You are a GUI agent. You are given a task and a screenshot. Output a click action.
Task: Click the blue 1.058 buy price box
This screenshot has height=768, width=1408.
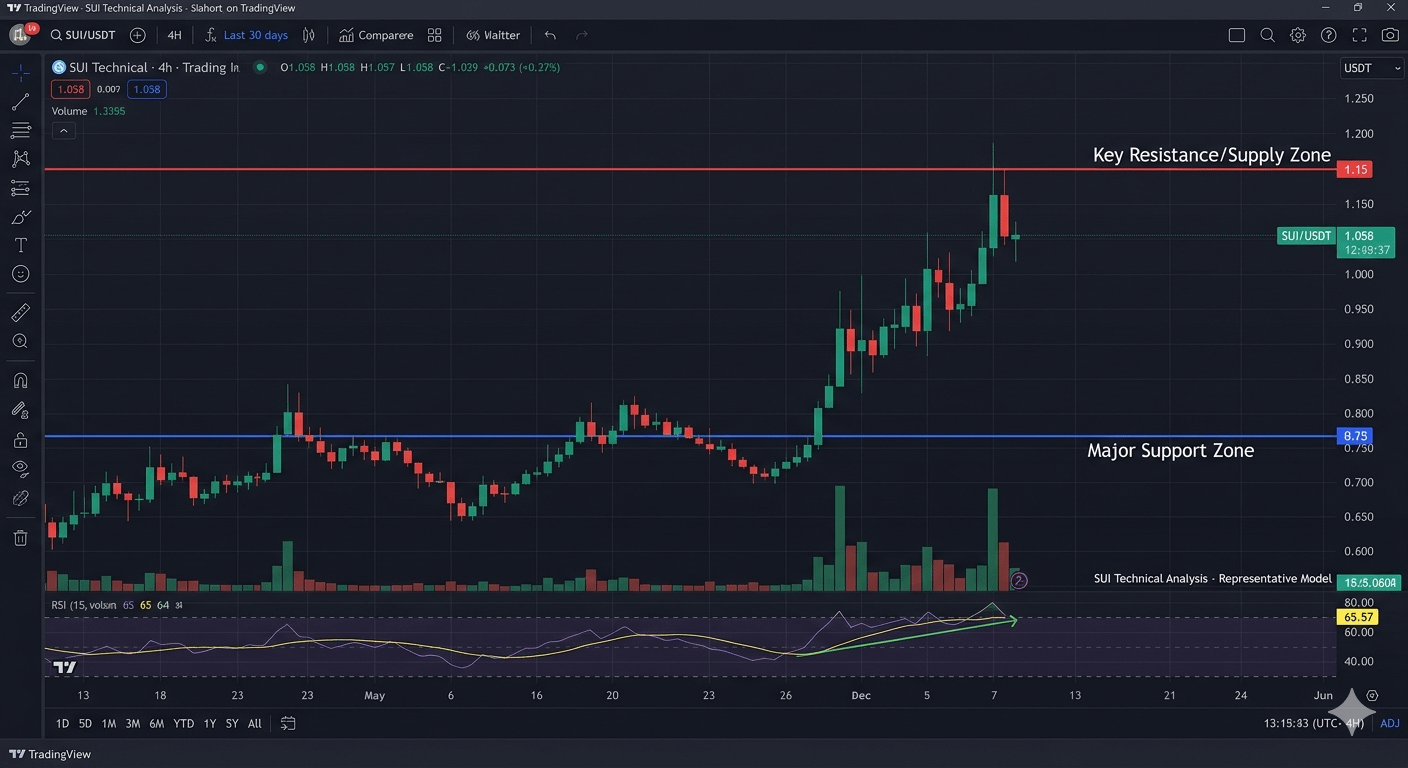(x=146, y=89)
